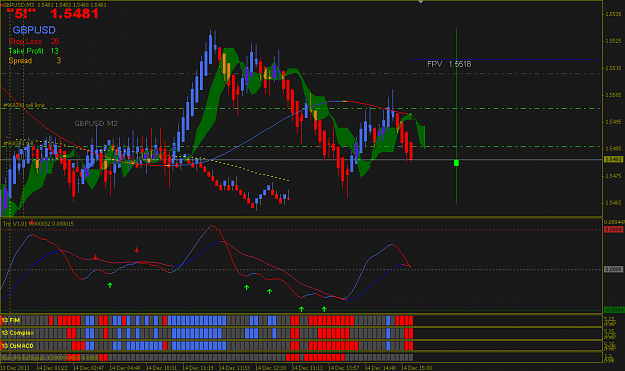Click the 14 Dec 01:22 time axis label

52,368
